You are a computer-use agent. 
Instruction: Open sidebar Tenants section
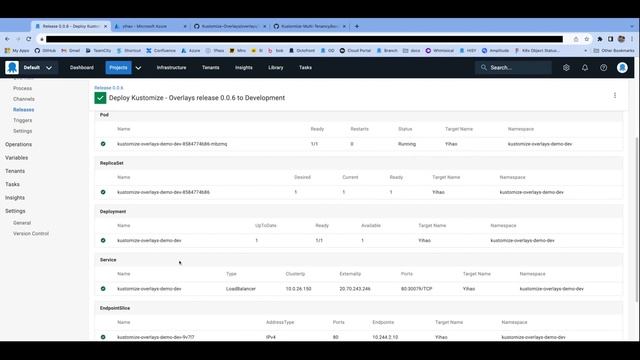point(15,171)
